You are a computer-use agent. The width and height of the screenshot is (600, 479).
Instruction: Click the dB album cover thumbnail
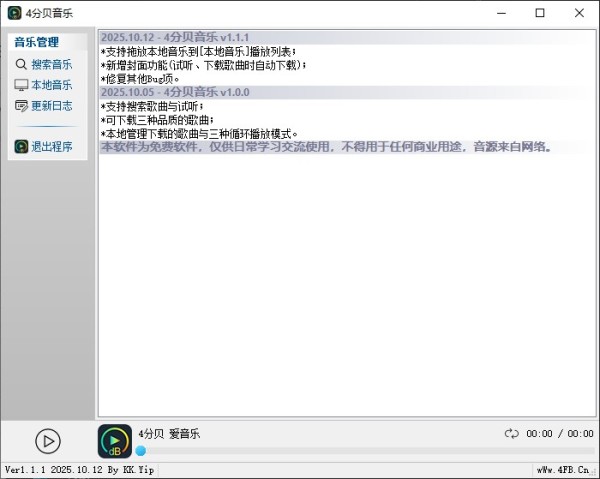(115, 441)
